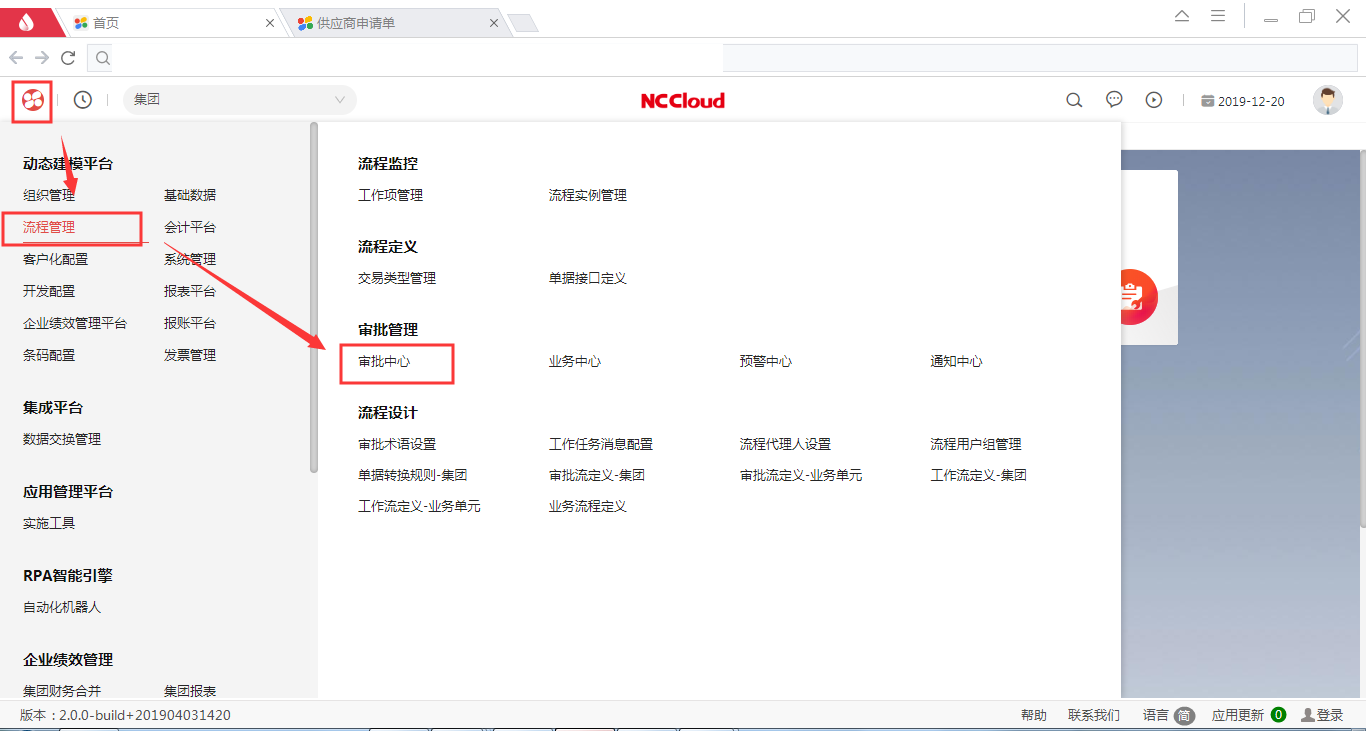Image resolution: width=1366 pixels, height=731 pixels.
Task: Select 基础数据 in the left menu
Action: coord(190,195)
